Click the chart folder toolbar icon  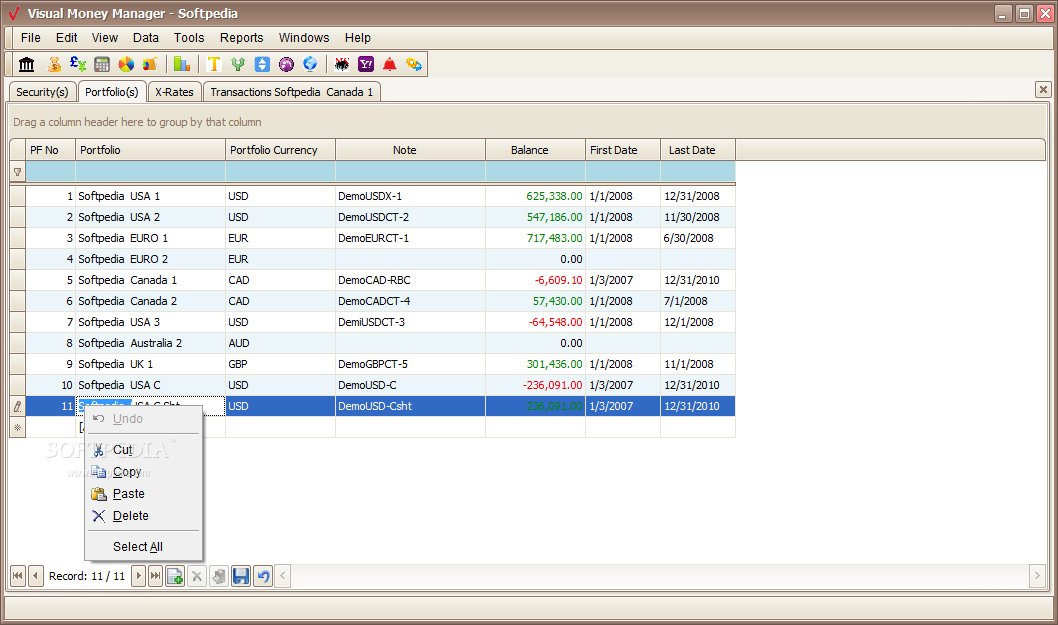[150, 64]
